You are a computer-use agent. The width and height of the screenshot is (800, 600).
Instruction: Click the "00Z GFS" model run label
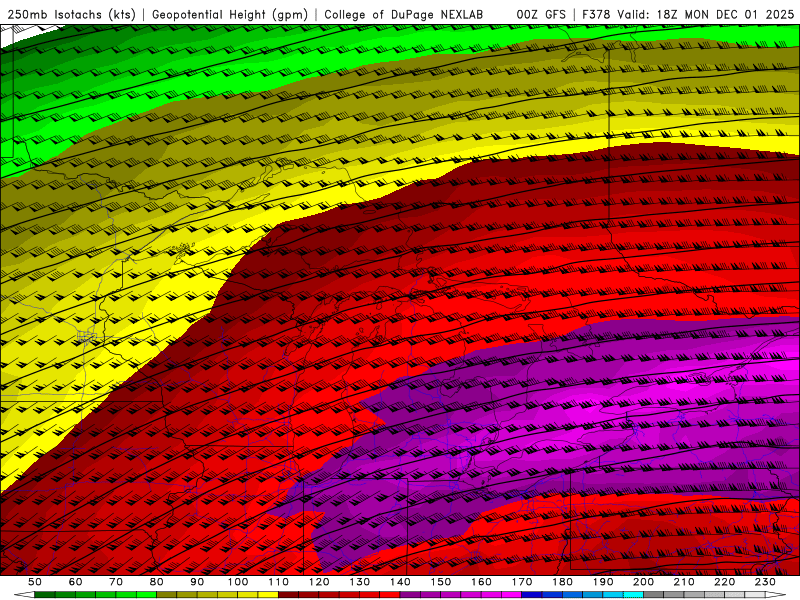tap(541, 15)
